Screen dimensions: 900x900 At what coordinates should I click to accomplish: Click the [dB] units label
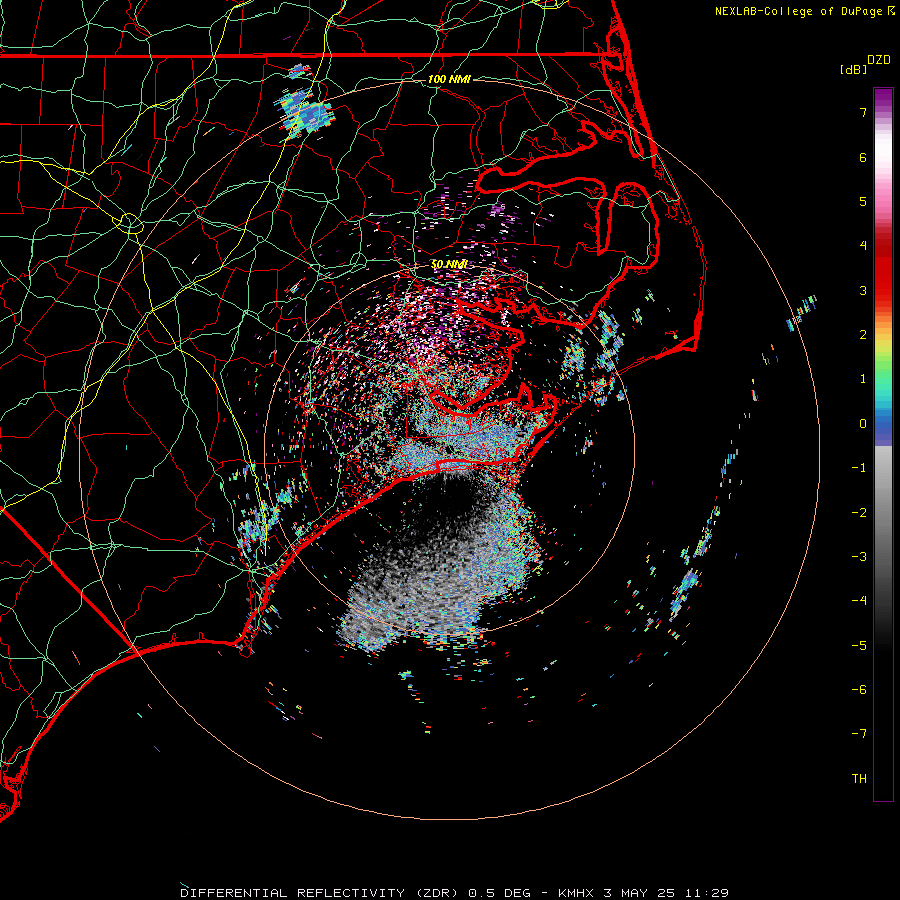854,69
